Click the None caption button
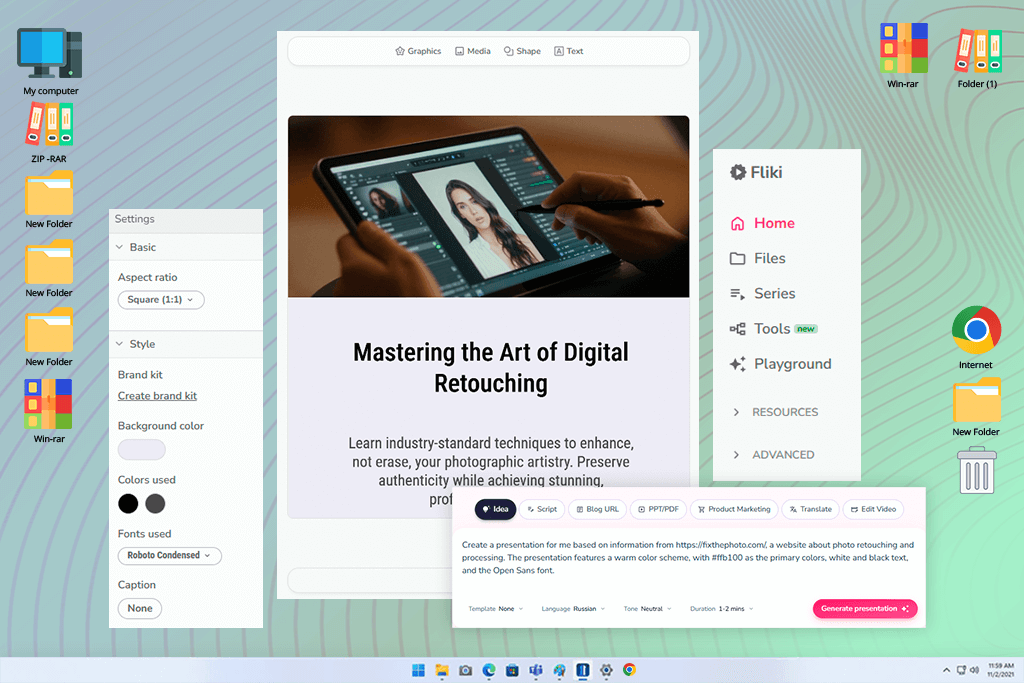The height and width of the screenshot is (683, 1024). (140, 608)
